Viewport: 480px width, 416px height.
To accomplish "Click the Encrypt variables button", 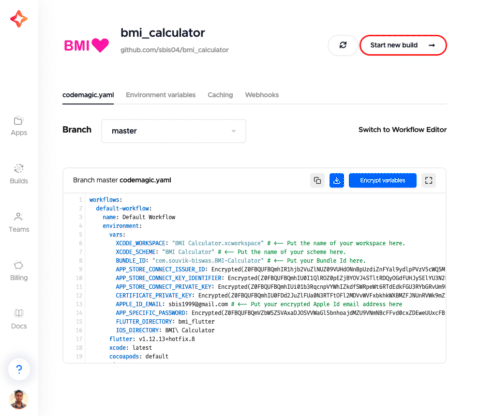I will pos(382,180).
